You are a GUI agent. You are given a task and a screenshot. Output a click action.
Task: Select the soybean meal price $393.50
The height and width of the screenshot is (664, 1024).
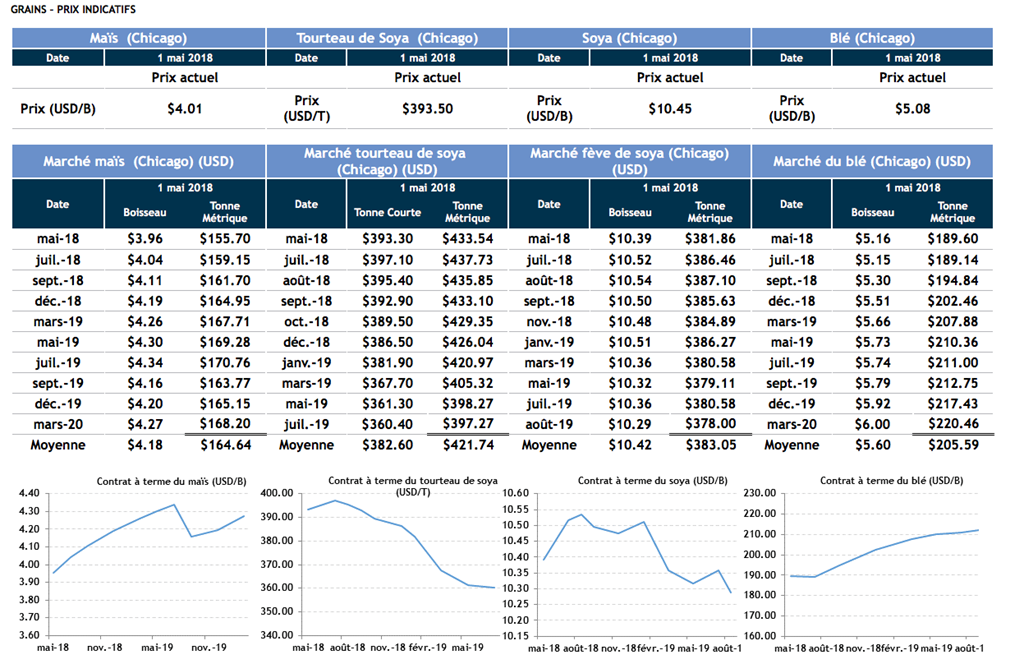pyautogui.click(x=427, y=109)
